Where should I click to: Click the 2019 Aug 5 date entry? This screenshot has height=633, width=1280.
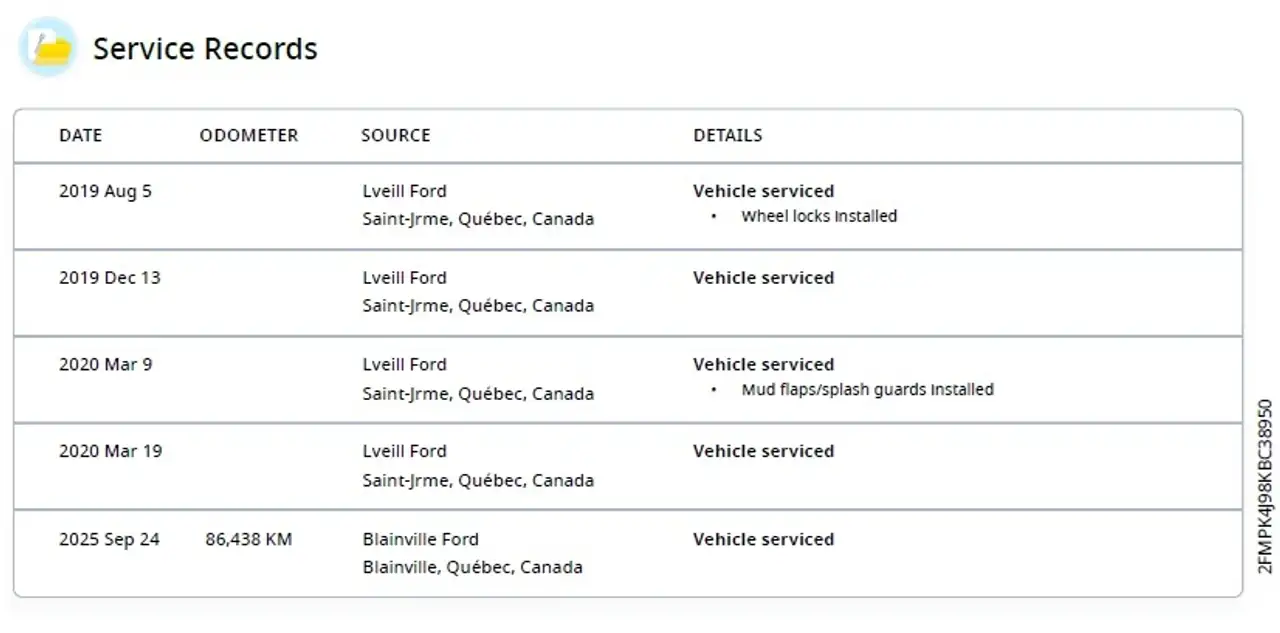pos(105,191)
